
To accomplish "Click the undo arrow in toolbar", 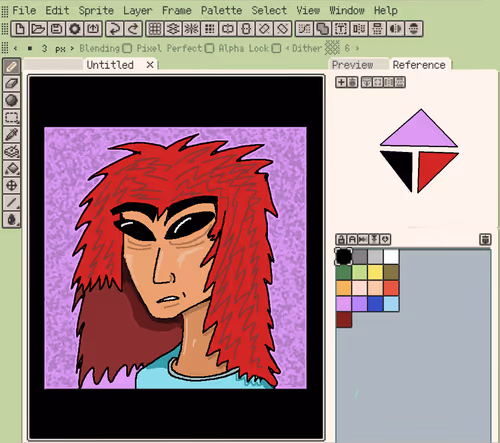I will (x=114, y=29).
